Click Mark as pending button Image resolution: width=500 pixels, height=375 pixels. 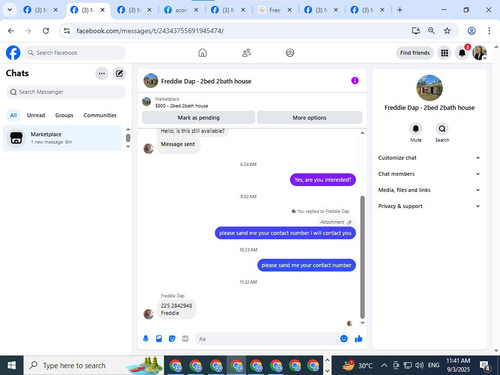tap(199, 118)
